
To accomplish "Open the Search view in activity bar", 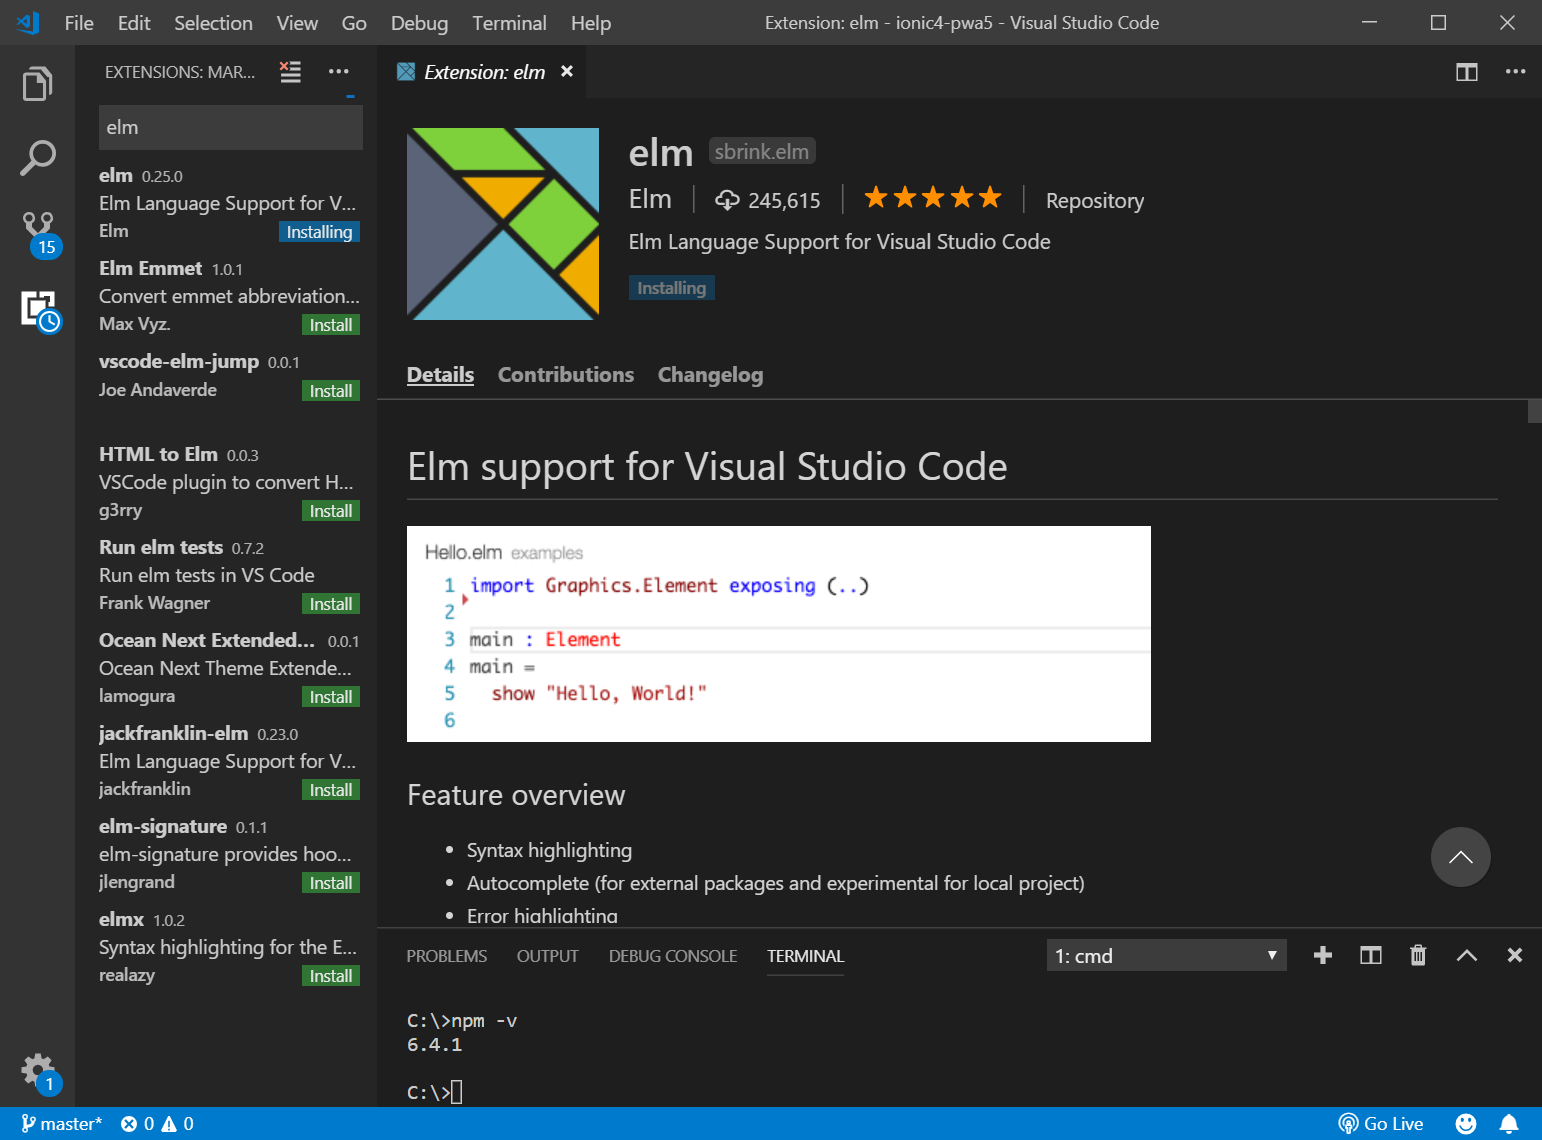I will [37, 157].
